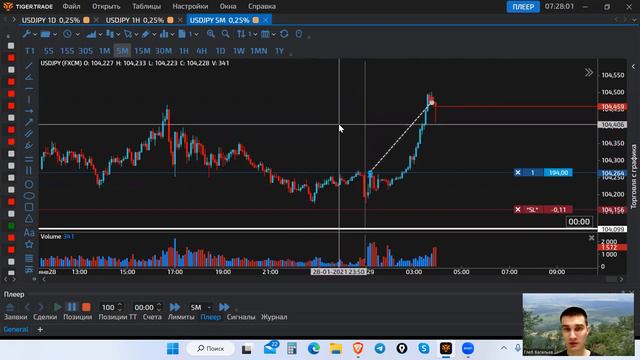The image size is (640, 360).
Task: Cancel the position order with X
Action: (x=518, y=173)
